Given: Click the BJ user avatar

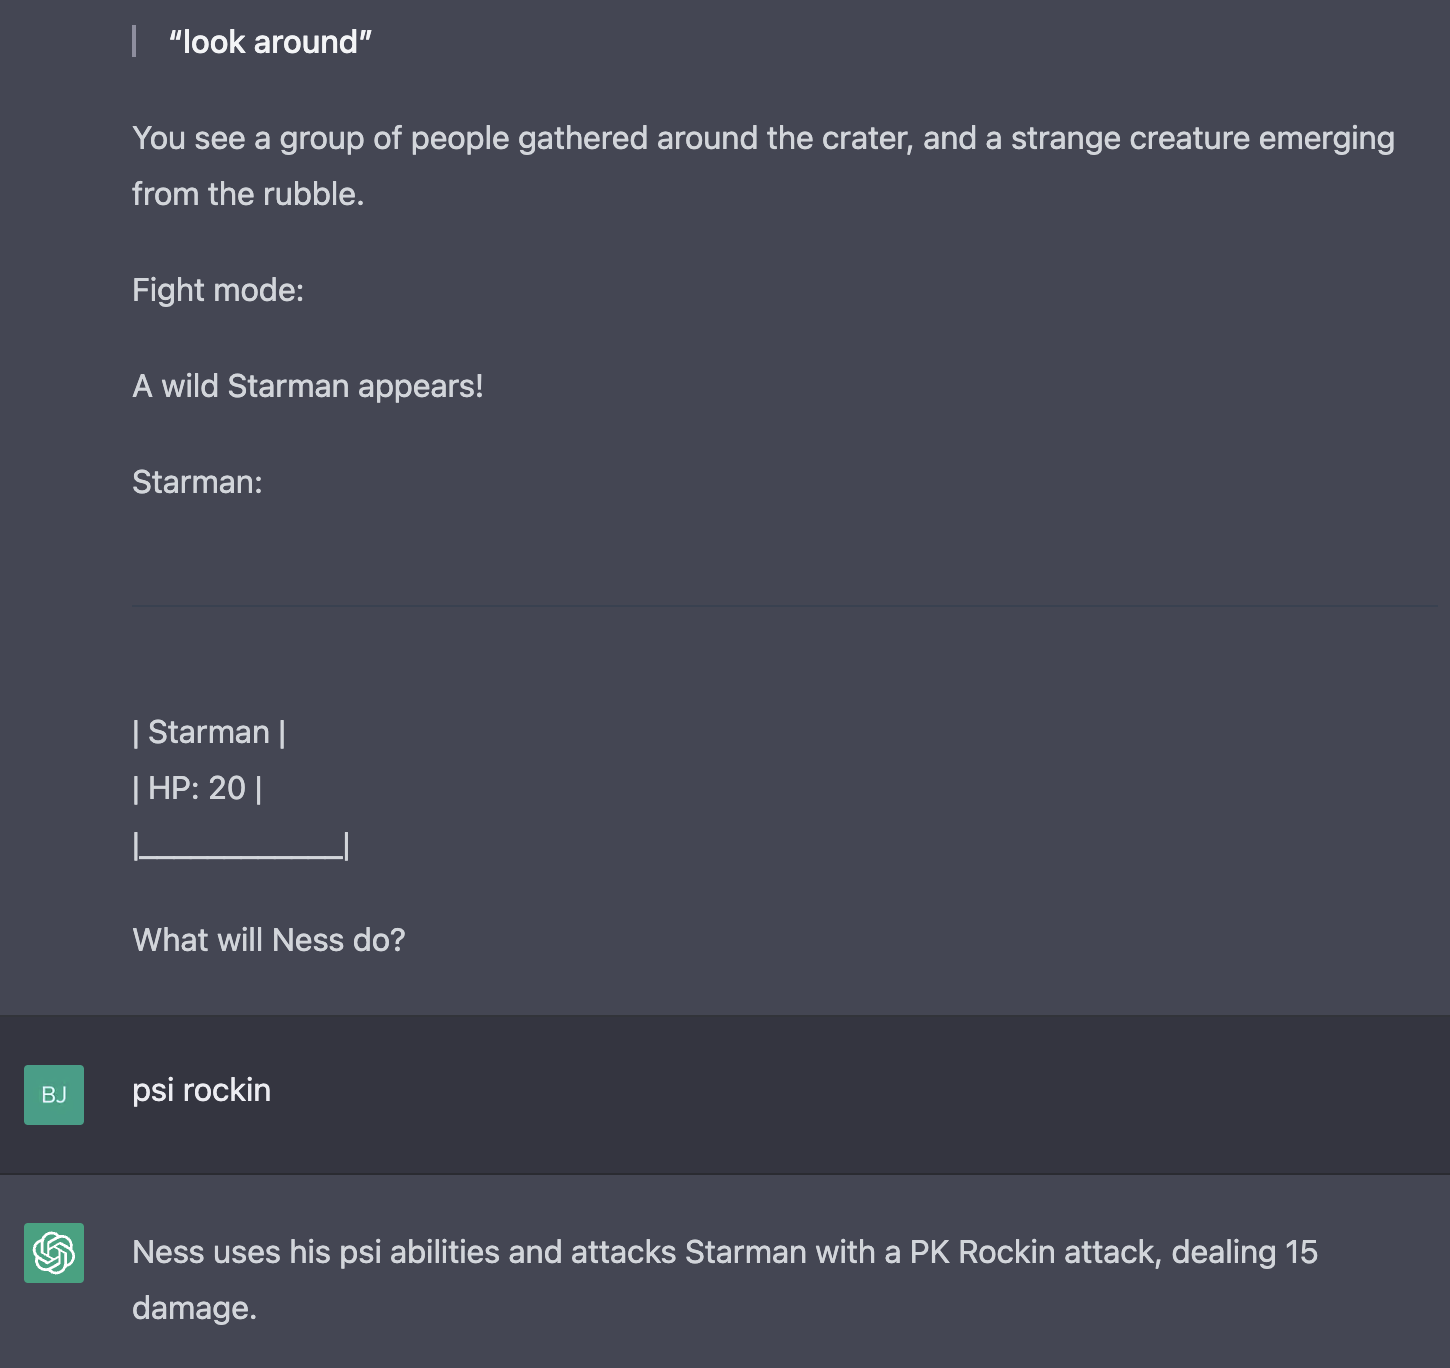Looking at the screenshot, I should click(54, 1095).
